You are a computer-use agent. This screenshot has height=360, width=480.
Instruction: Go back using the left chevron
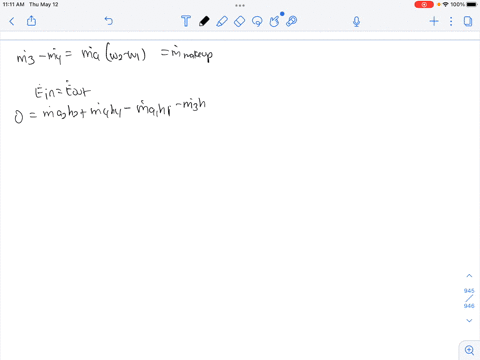[12, 21]
